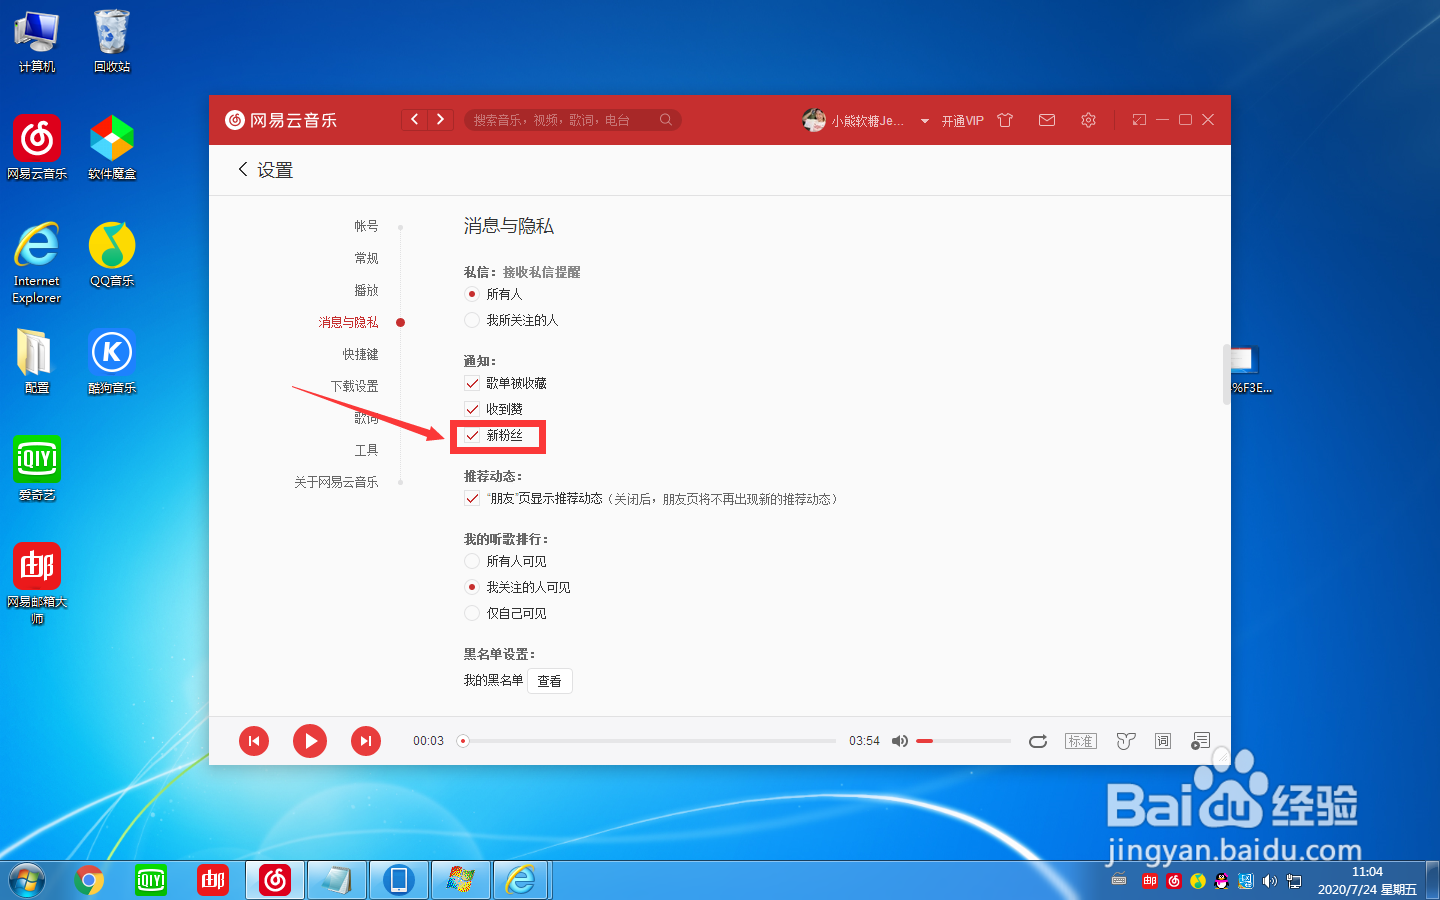Go to 工具 settings section
This screenshot has height=900, width=1440.
coord(366,450)
